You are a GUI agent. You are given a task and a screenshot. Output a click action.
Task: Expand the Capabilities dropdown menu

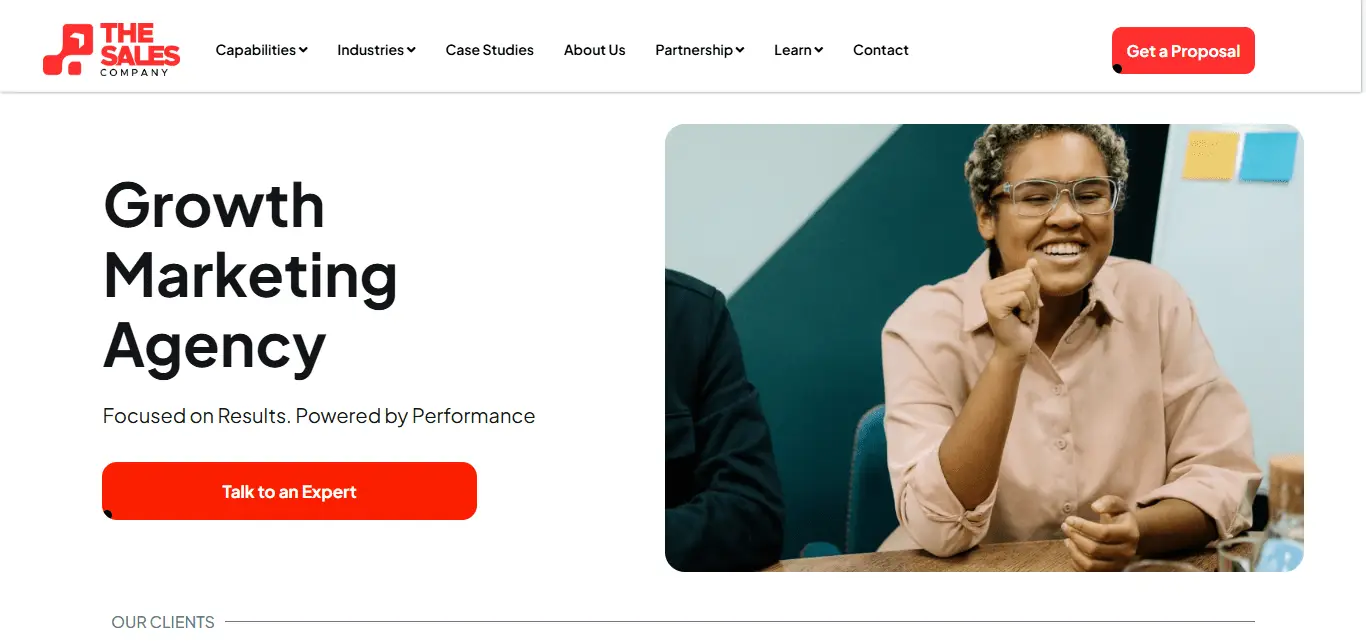click(x=256, y=50)
